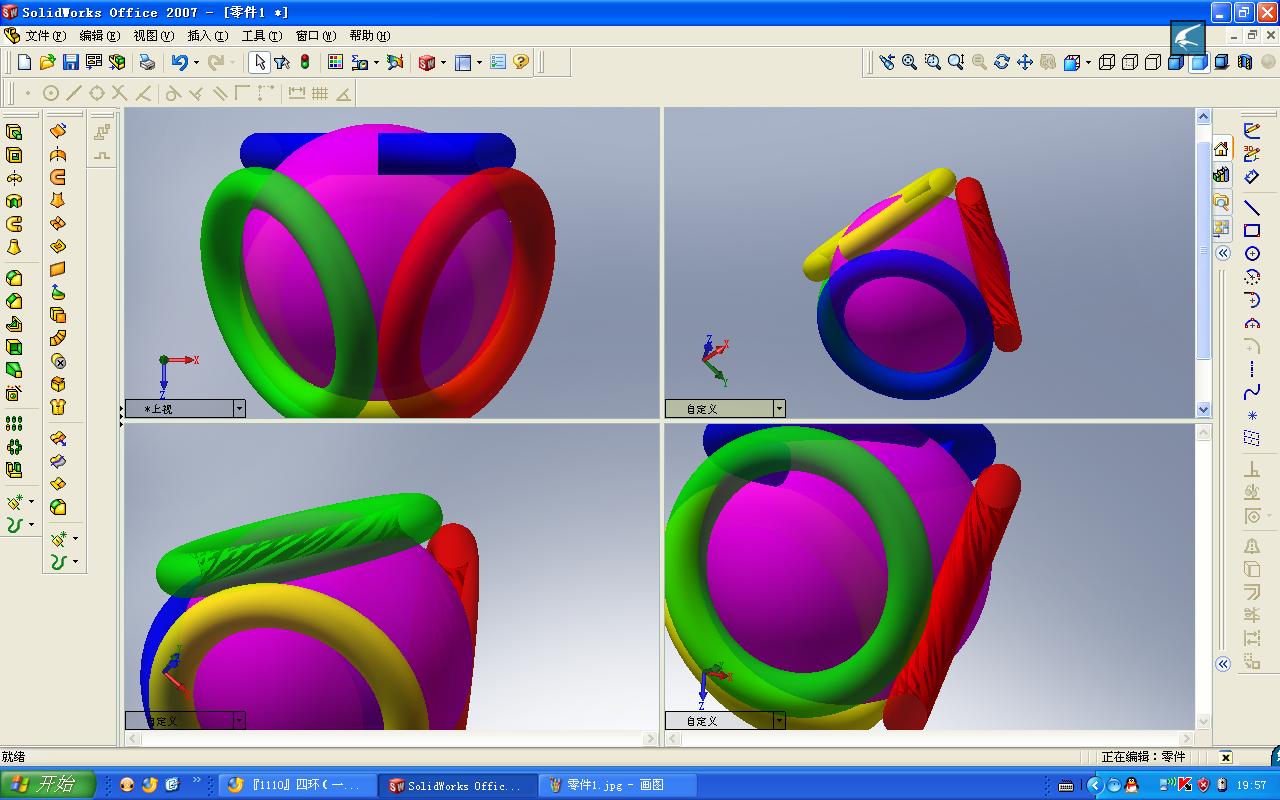Select the Chamfer feature icon
Viewport: 1280px width, 800px height.
[x=14, y=301]
